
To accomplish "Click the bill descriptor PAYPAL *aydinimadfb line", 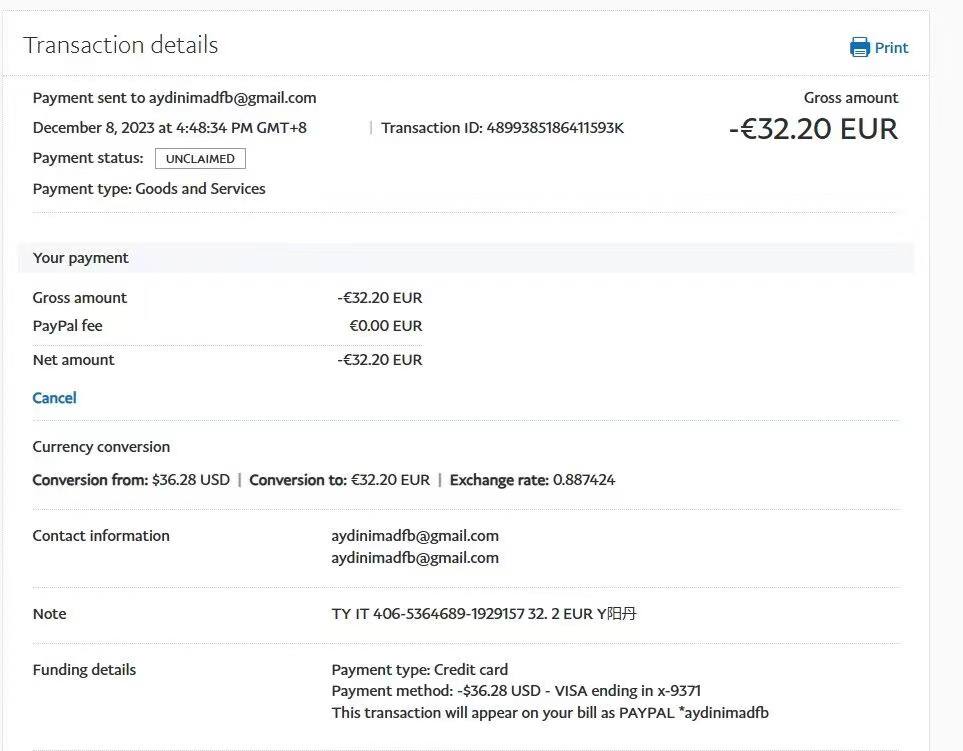I will 549,713.
